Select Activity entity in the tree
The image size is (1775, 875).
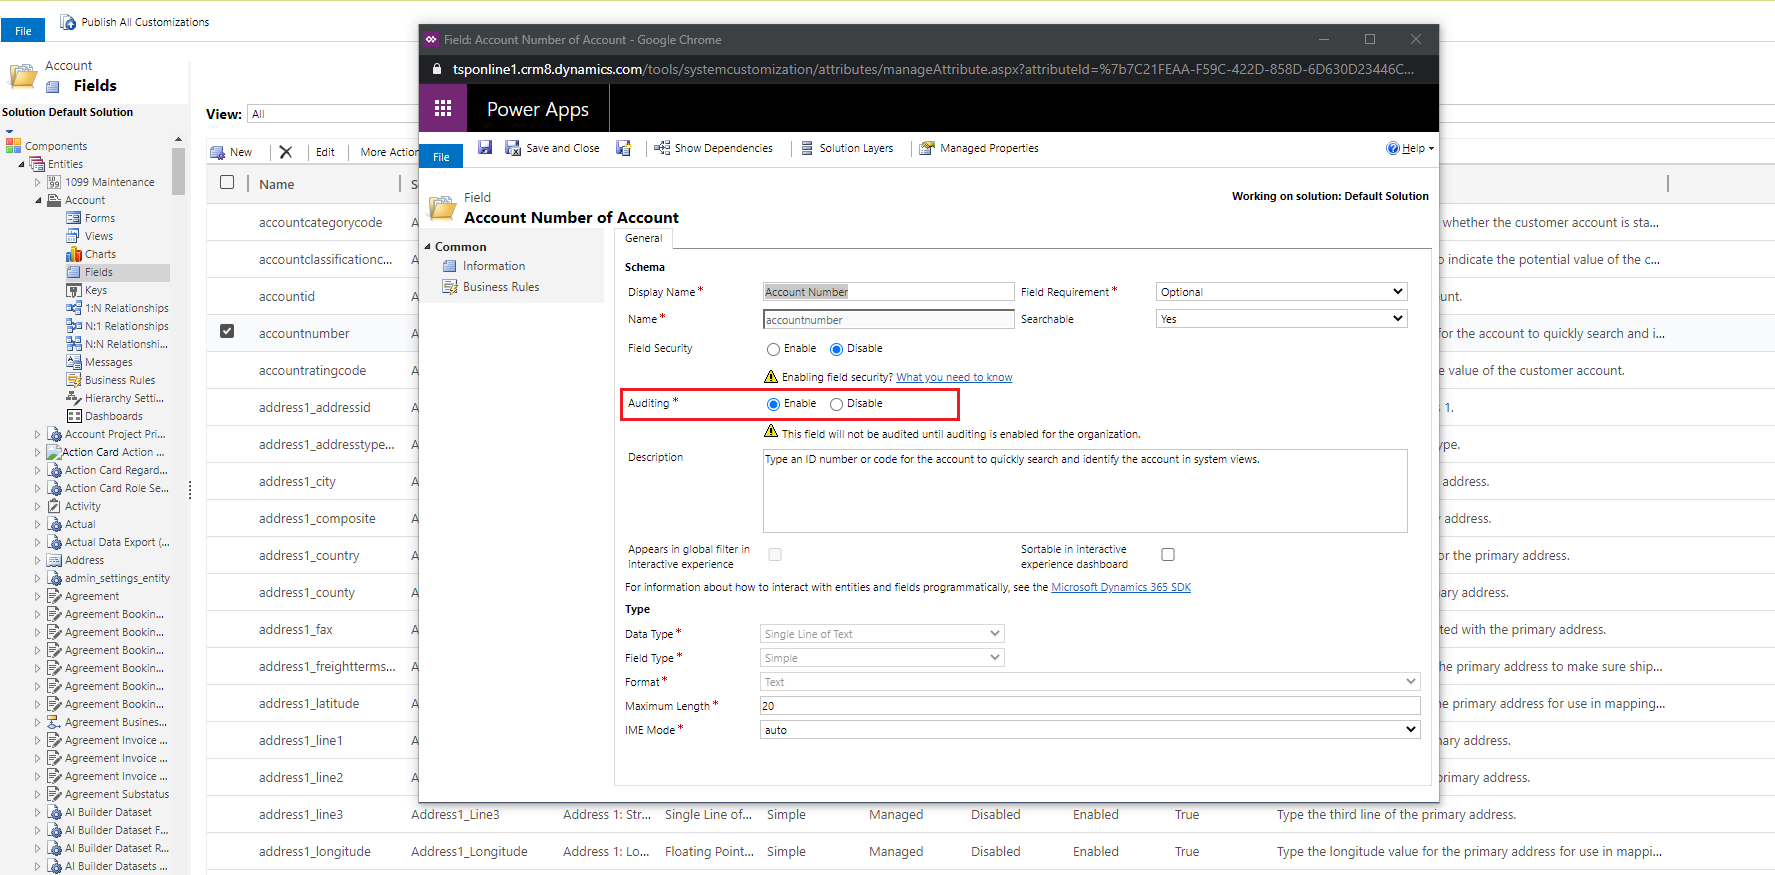pos(83,506)
